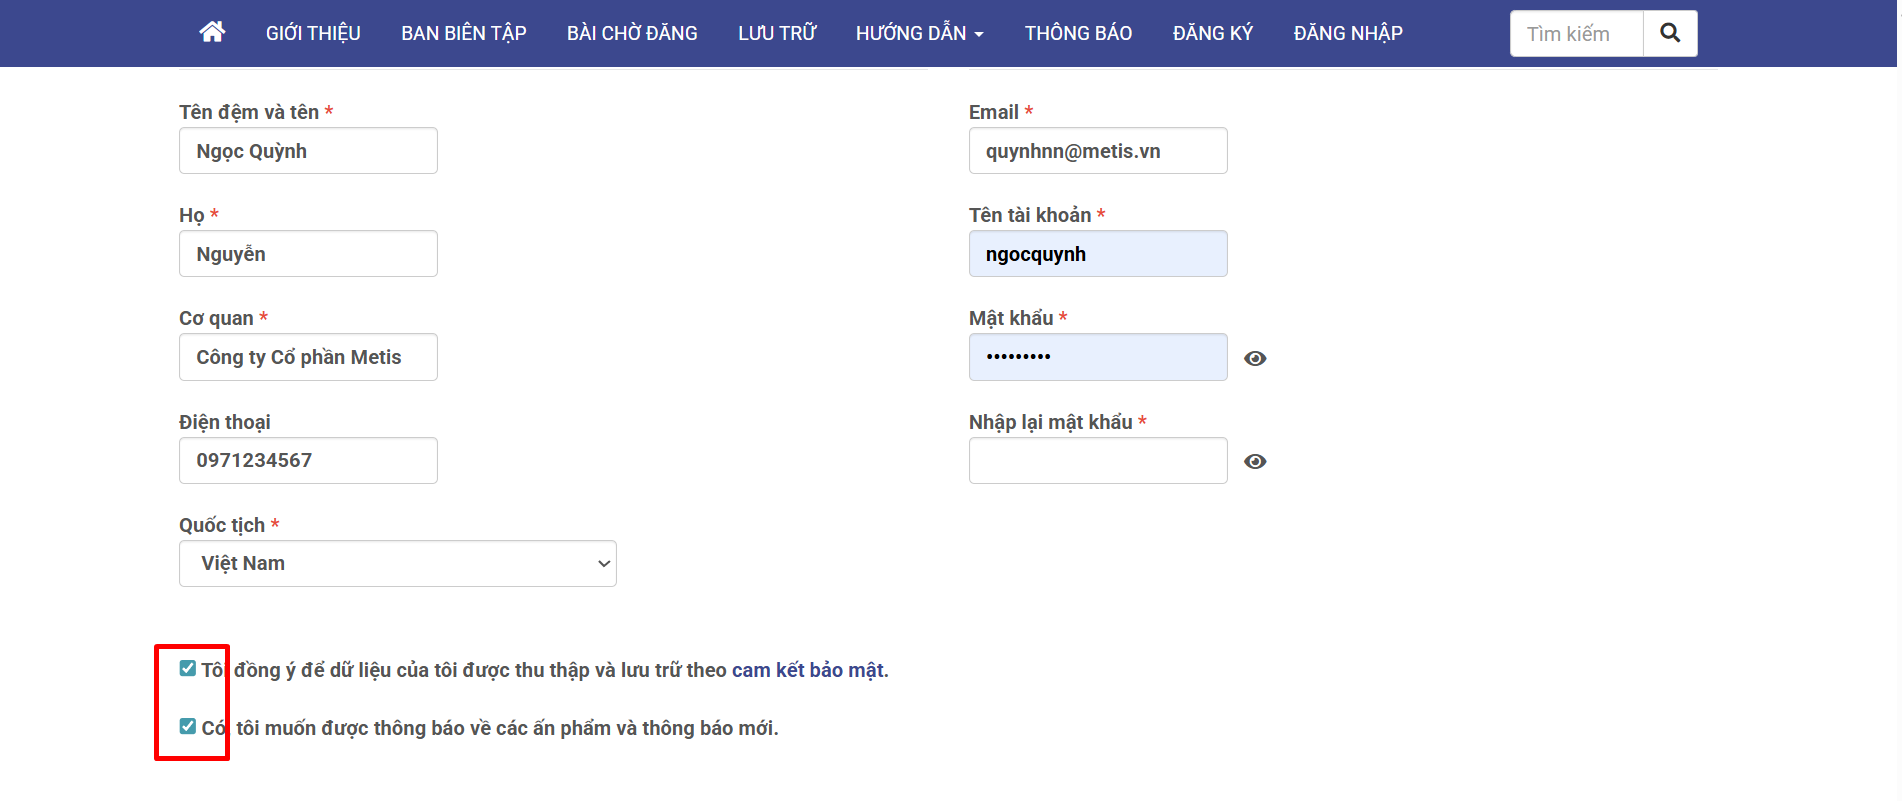The image size is (1902, 801).
Task: Click the ĐĂNG KÝ link
Action: pyautogui.click(x=1212, y=33)
